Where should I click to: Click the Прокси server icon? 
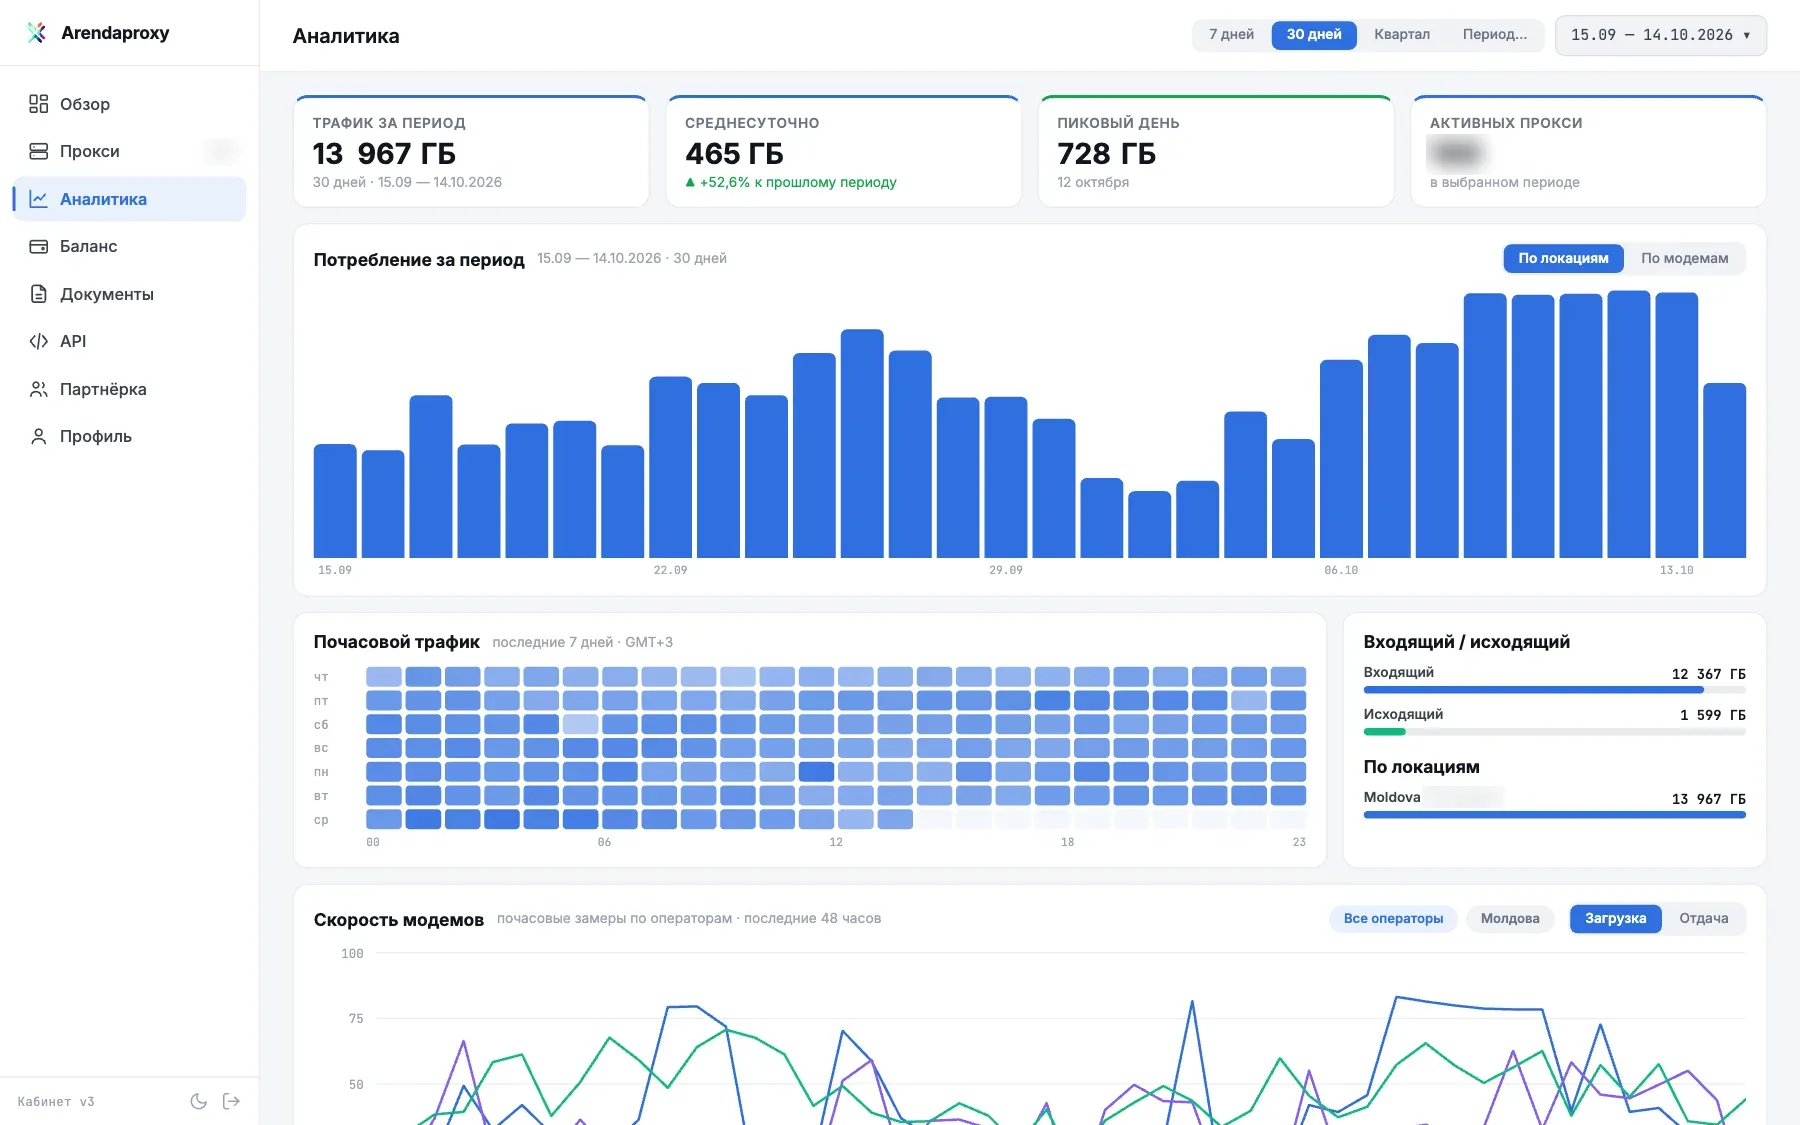click(x=39, y=151)
